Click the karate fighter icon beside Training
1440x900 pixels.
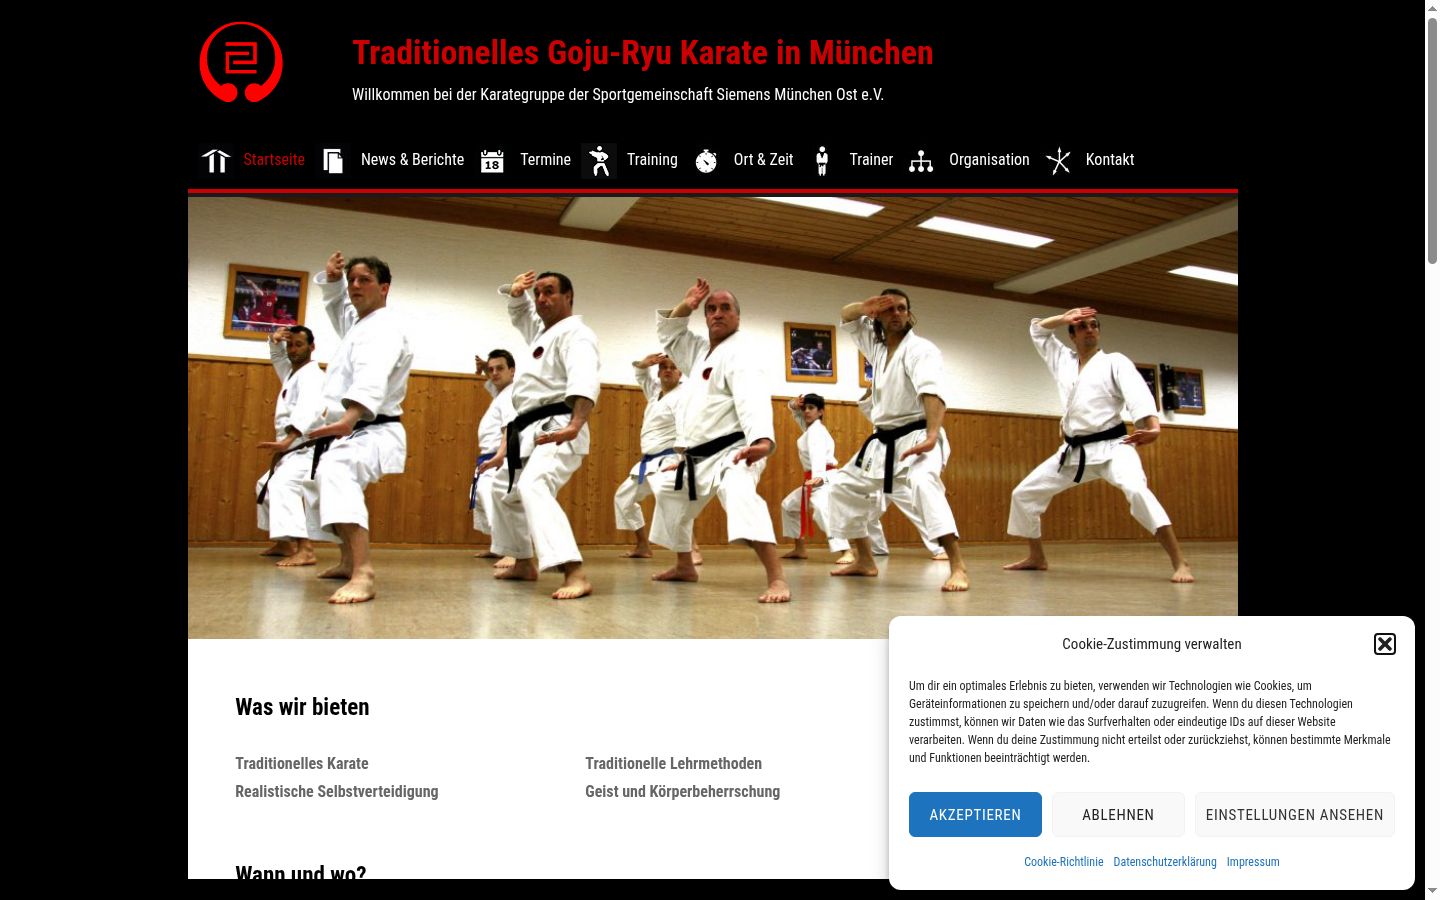(x=599, y=160)
